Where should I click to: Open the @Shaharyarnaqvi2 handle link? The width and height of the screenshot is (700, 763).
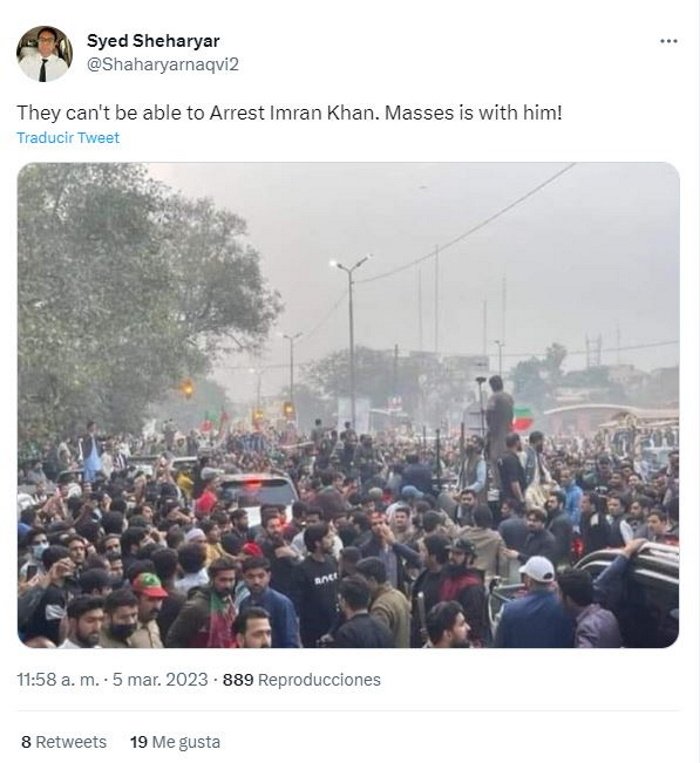coord(163,64)
